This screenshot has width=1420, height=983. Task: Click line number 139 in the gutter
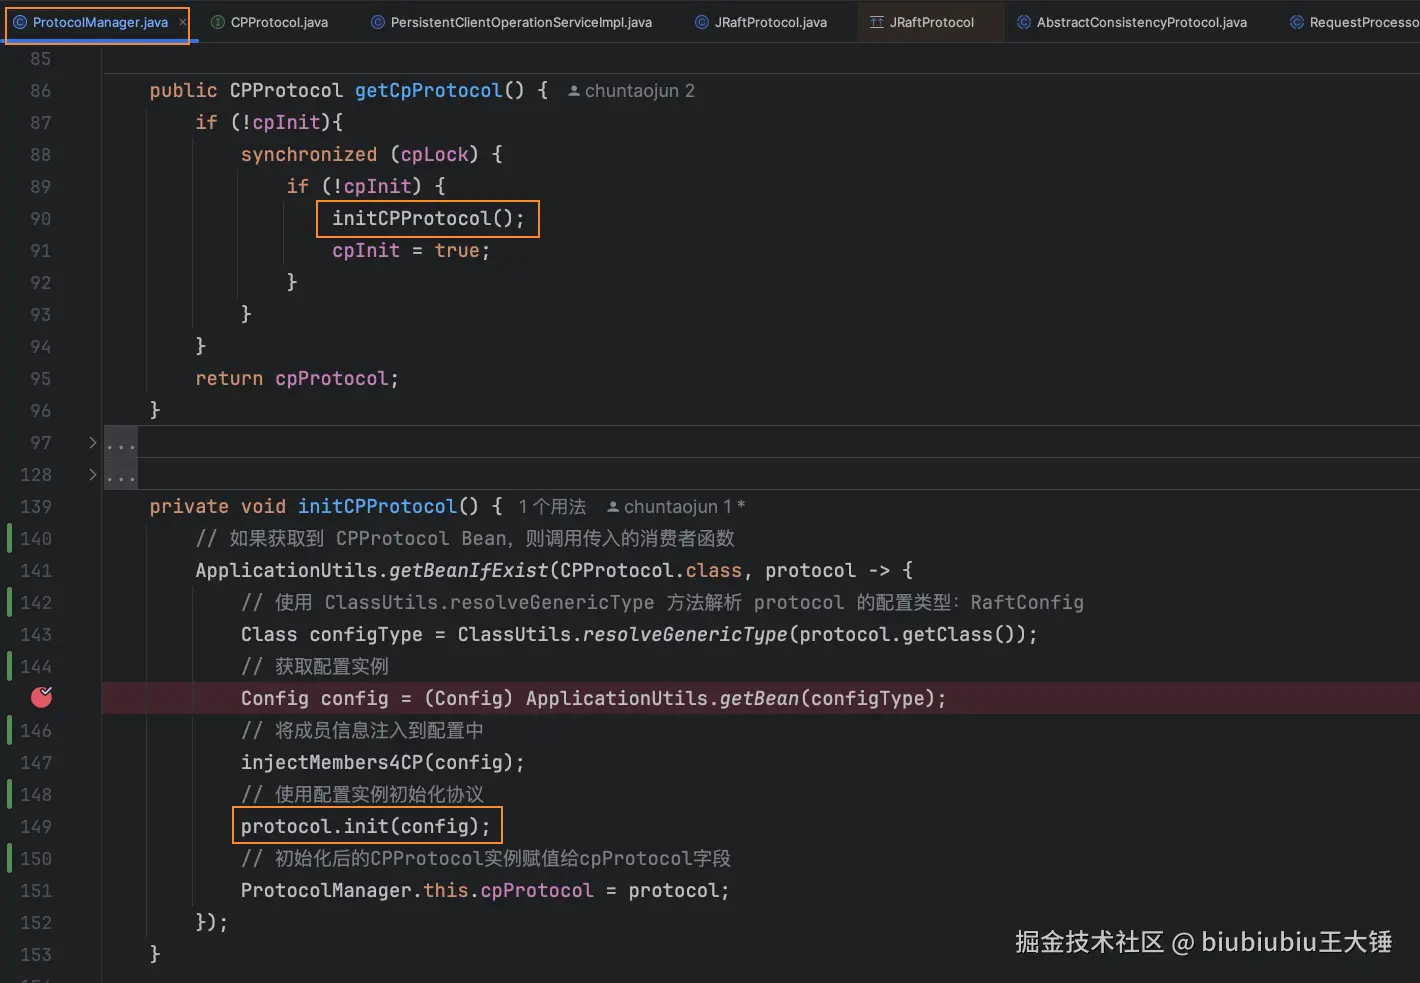coord(36,507)
